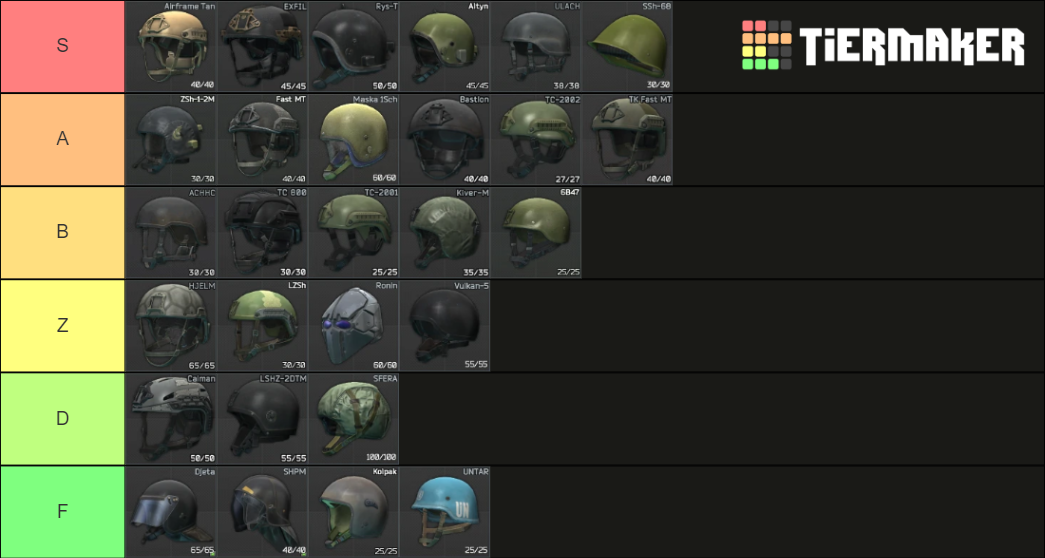Click the red S tier label

[62, 46]
